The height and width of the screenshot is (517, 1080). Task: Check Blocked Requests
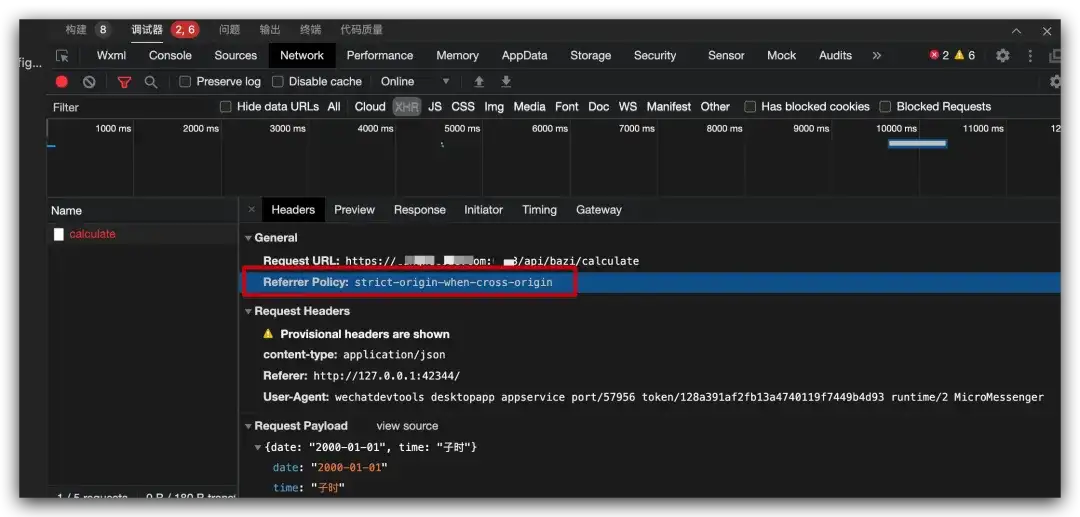tap(885, 107)
